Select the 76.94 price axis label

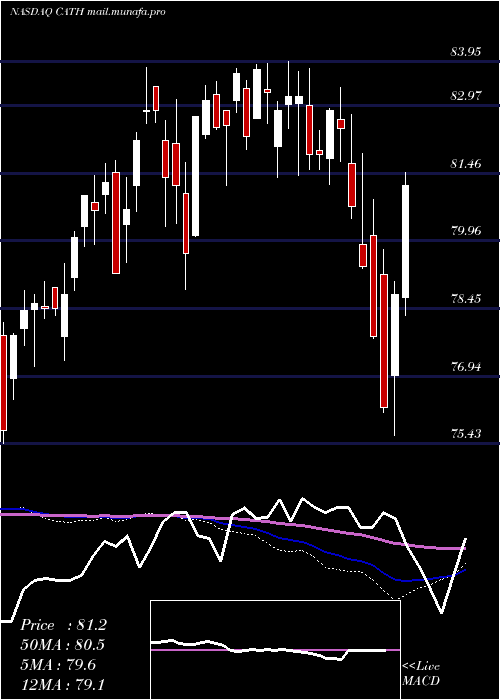click(466, 367)
